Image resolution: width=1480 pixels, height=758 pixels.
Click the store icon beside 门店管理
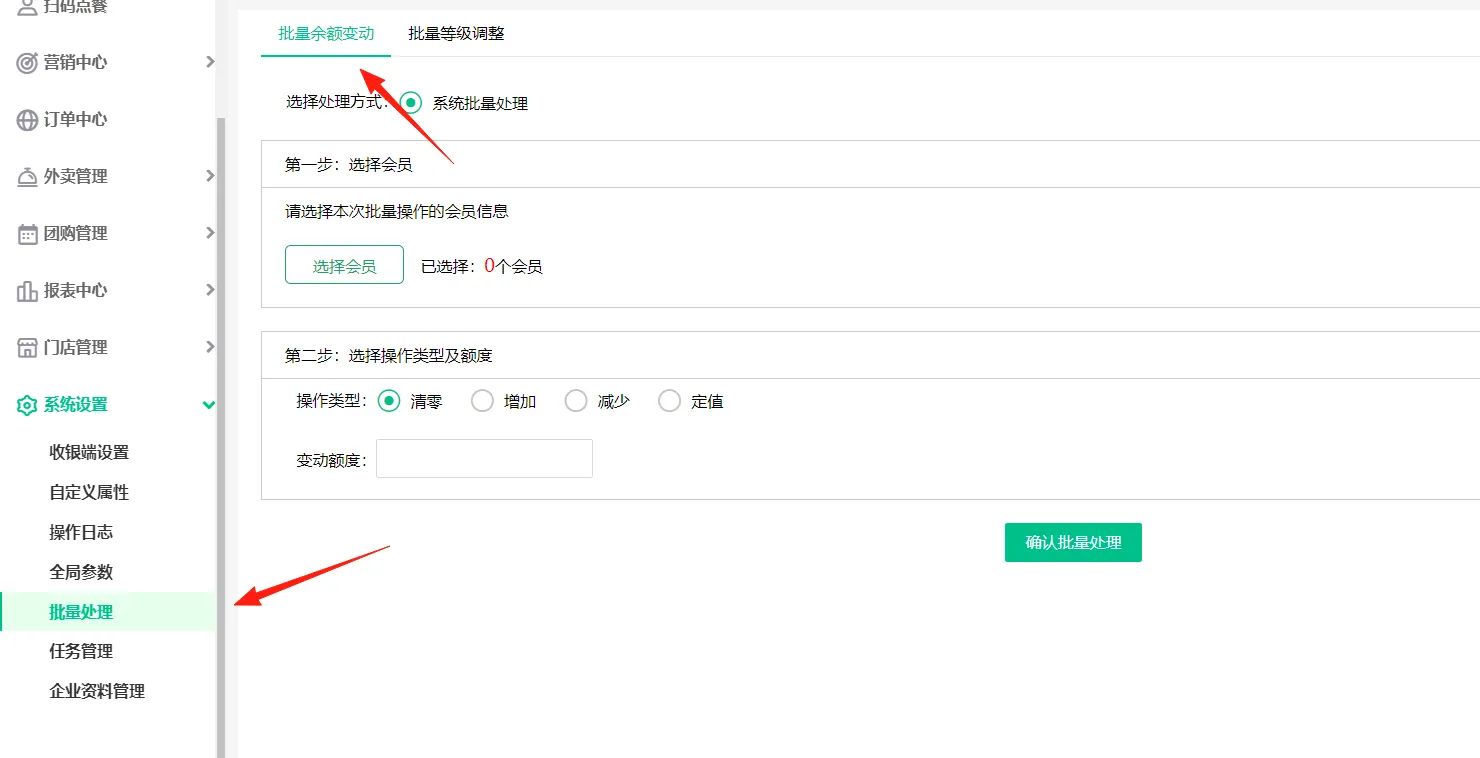tap(27, 348)
